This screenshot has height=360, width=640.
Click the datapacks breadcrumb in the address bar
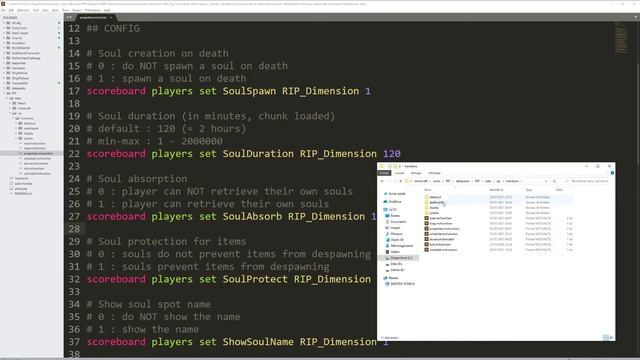tap(462, 181)
